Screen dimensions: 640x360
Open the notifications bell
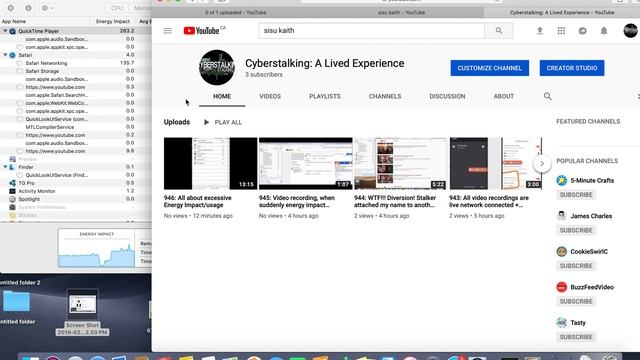click(604, 31)
